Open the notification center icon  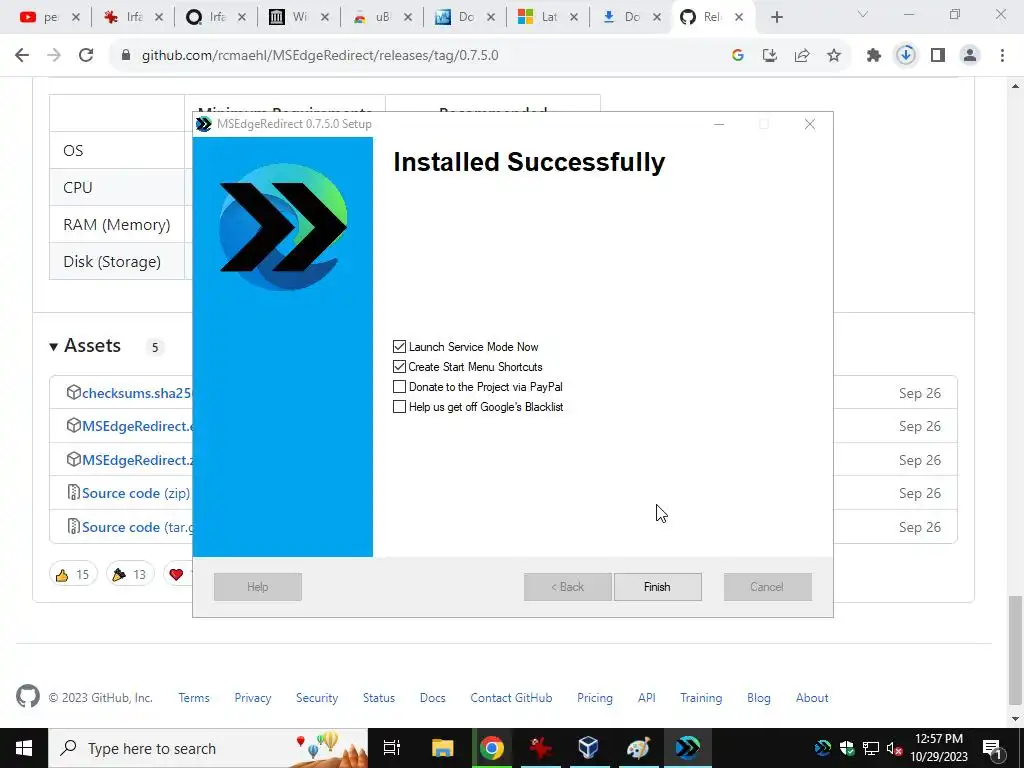click(992, 748)
